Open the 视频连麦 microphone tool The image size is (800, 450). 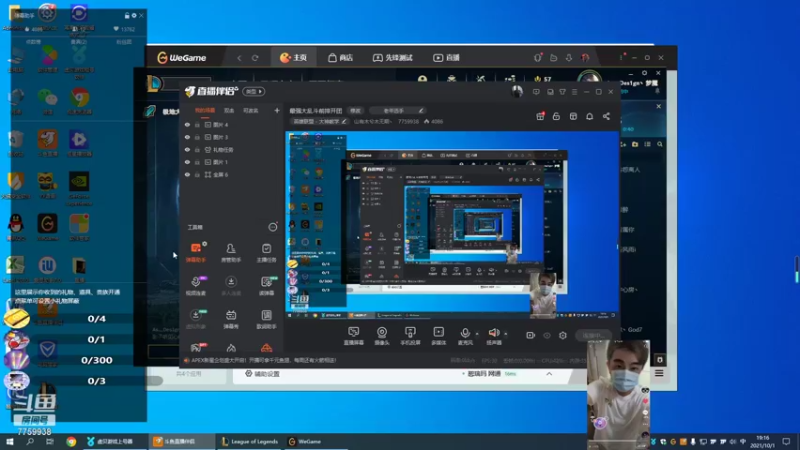[x=195, y=286]
